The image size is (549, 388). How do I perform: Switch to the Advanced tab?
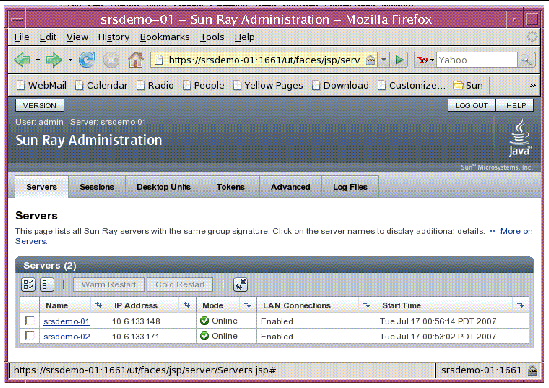tap(291, 187)
